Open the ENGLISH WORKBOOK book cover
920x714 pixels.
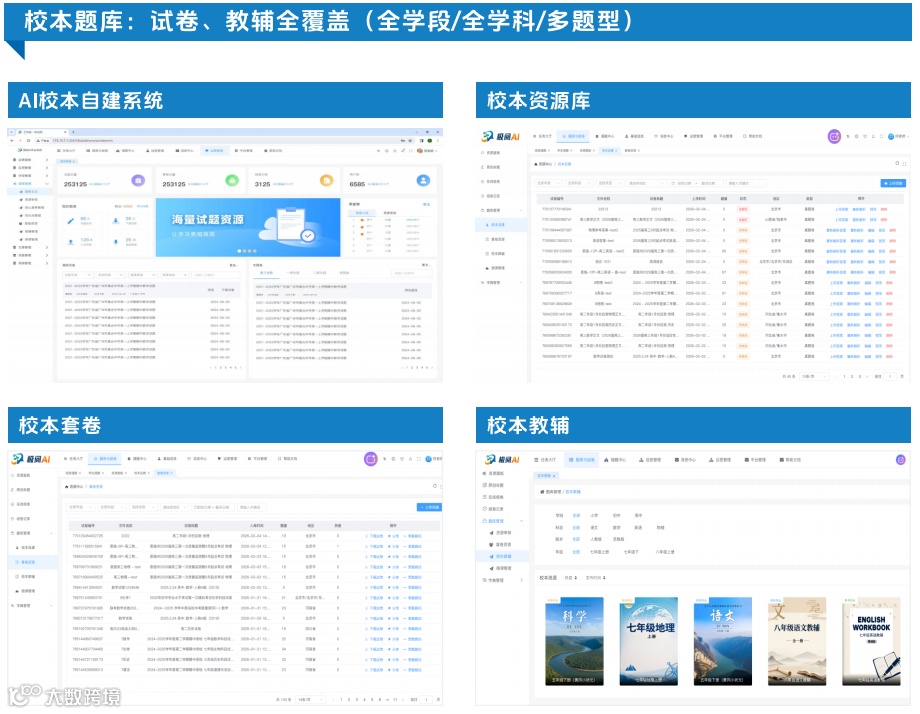click(871, 641)
